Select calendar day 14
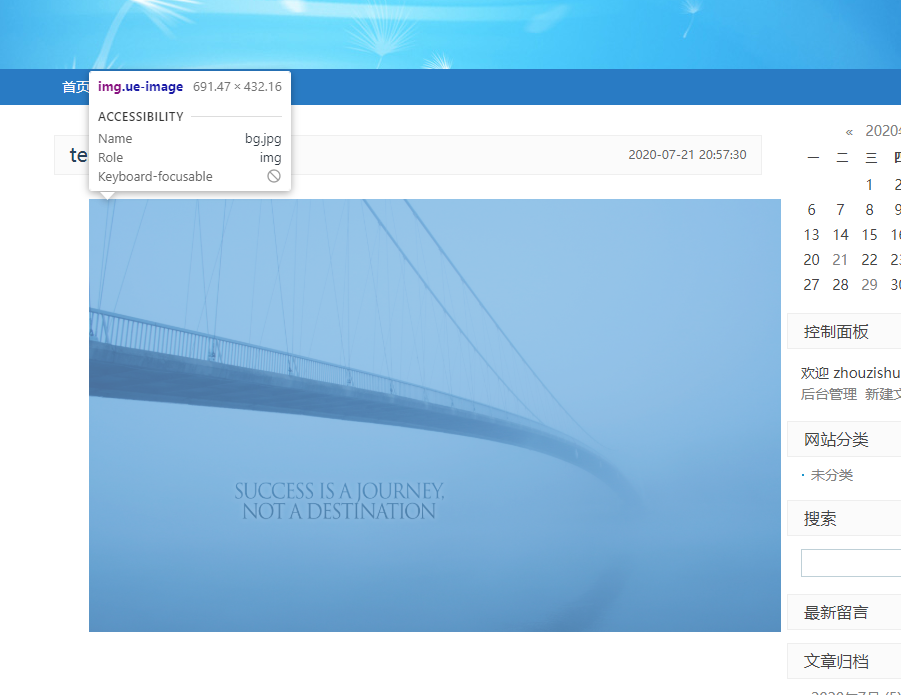 click(x=840, y=235)
